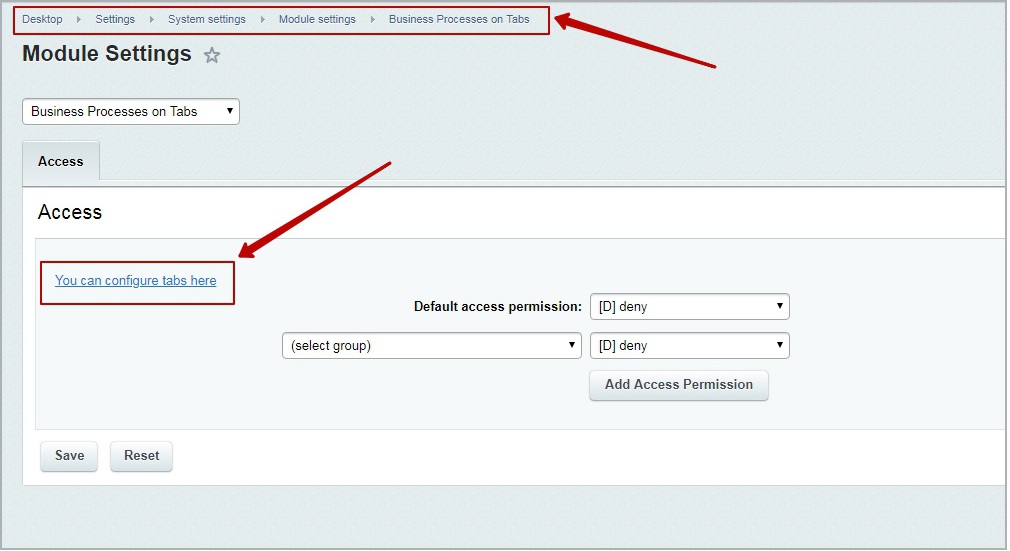Click the 'Module Settings' page title
The width and height of the screenshot is (1010, 551).
(x=107, y=53)
